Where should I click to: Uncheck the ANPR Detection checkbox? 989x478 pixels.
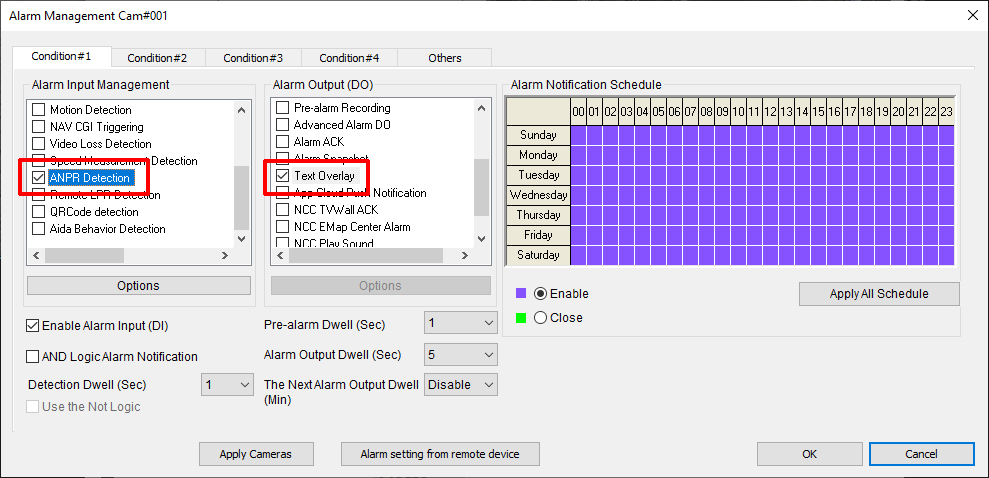tap(40, 178)
